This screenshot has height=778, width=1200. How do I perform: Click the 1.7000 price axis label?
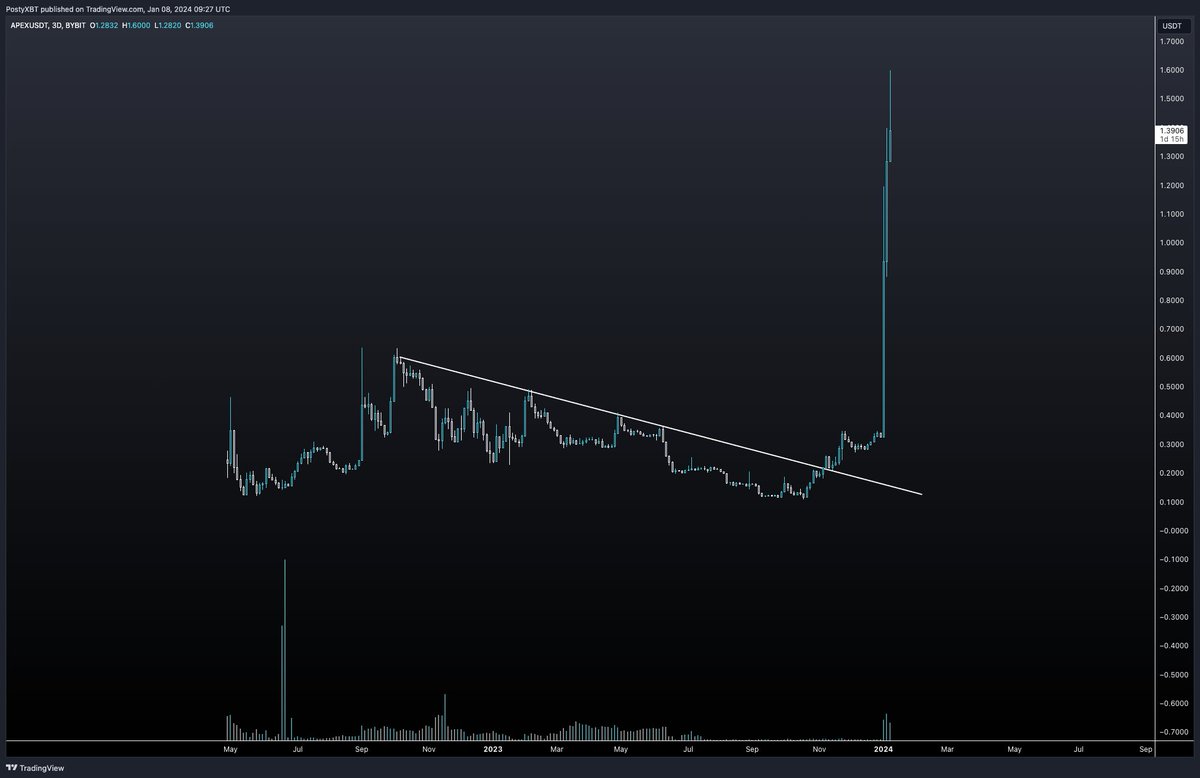(1171, 42)
